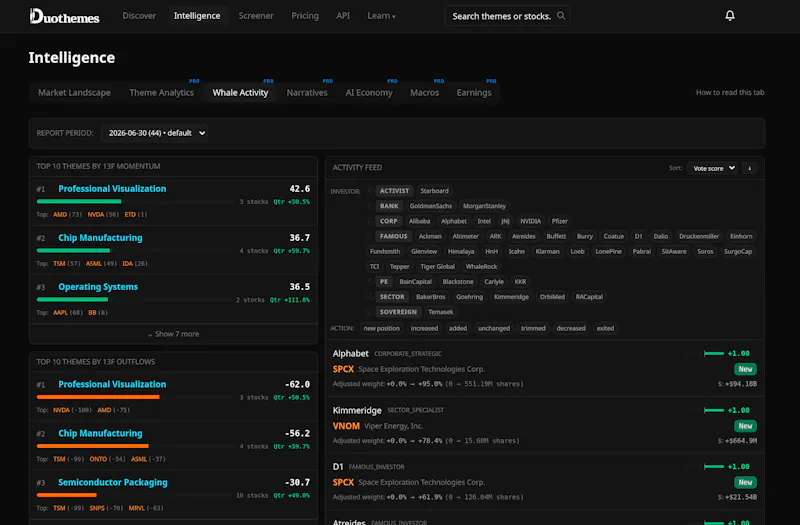The image size is (800, 525).
Task: Click the Duothemes logo
Action: click(x=64, y=16)
